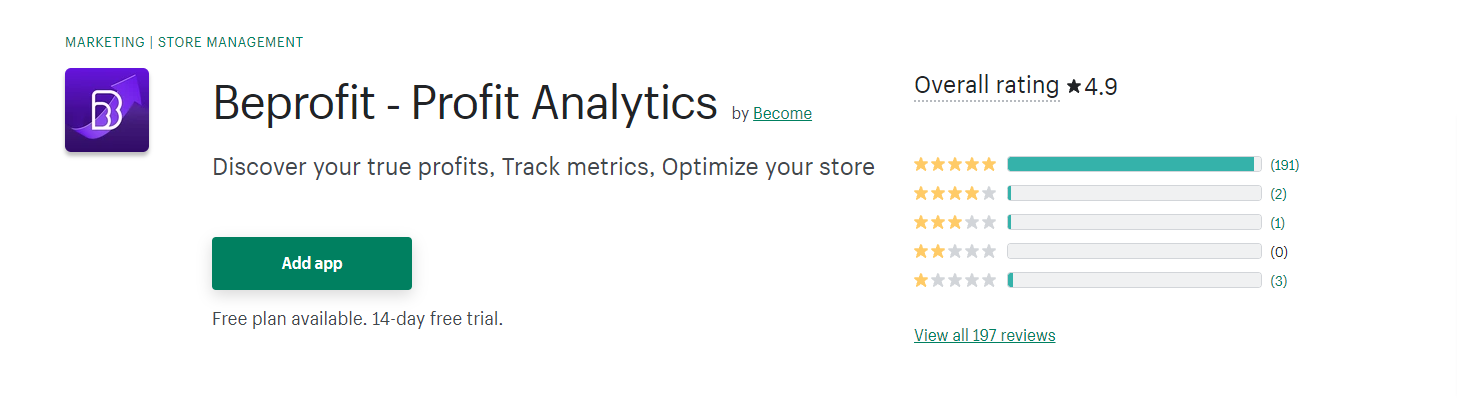Open the Become developer link
The height and width of the screenshot is (415, 1457).
782,114
